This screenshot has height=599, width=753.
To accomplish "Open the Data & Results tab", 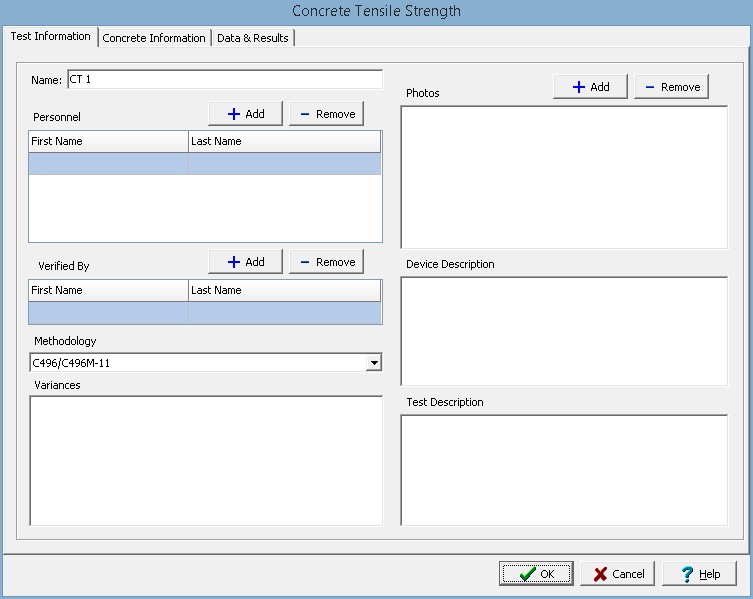I will coord(252,38).
